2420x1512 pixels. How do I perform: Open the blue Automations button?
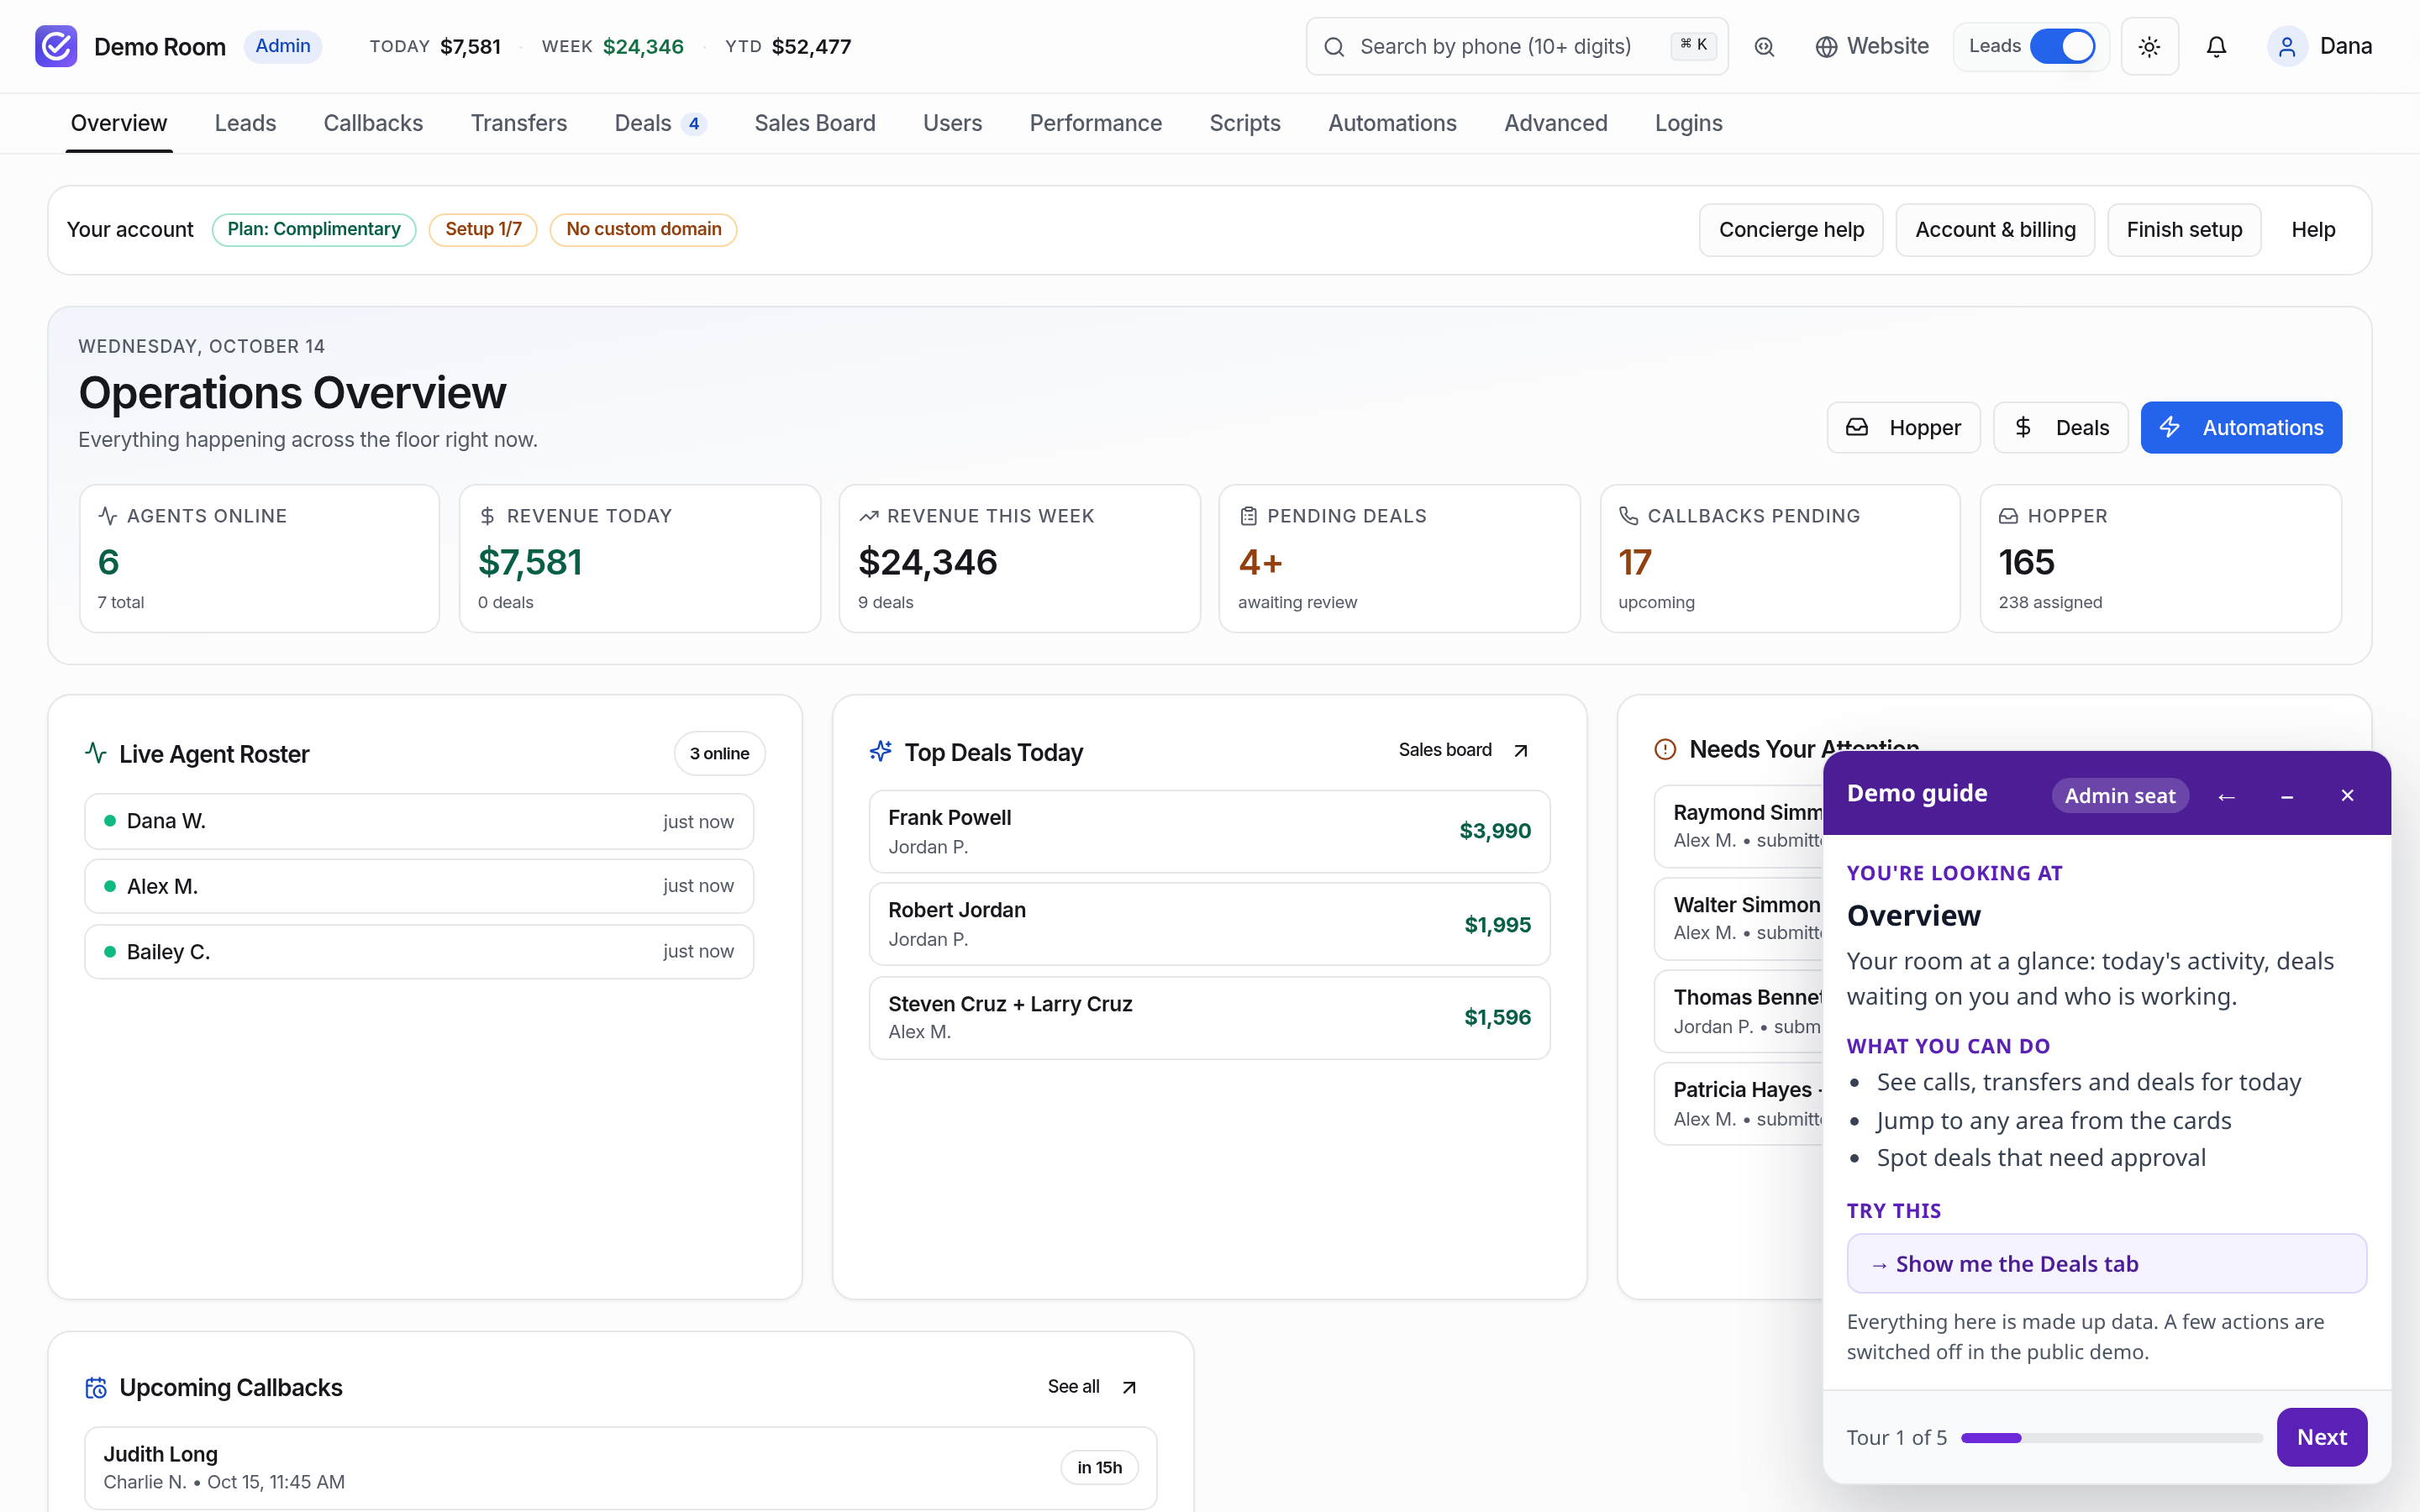point(2240,428)
